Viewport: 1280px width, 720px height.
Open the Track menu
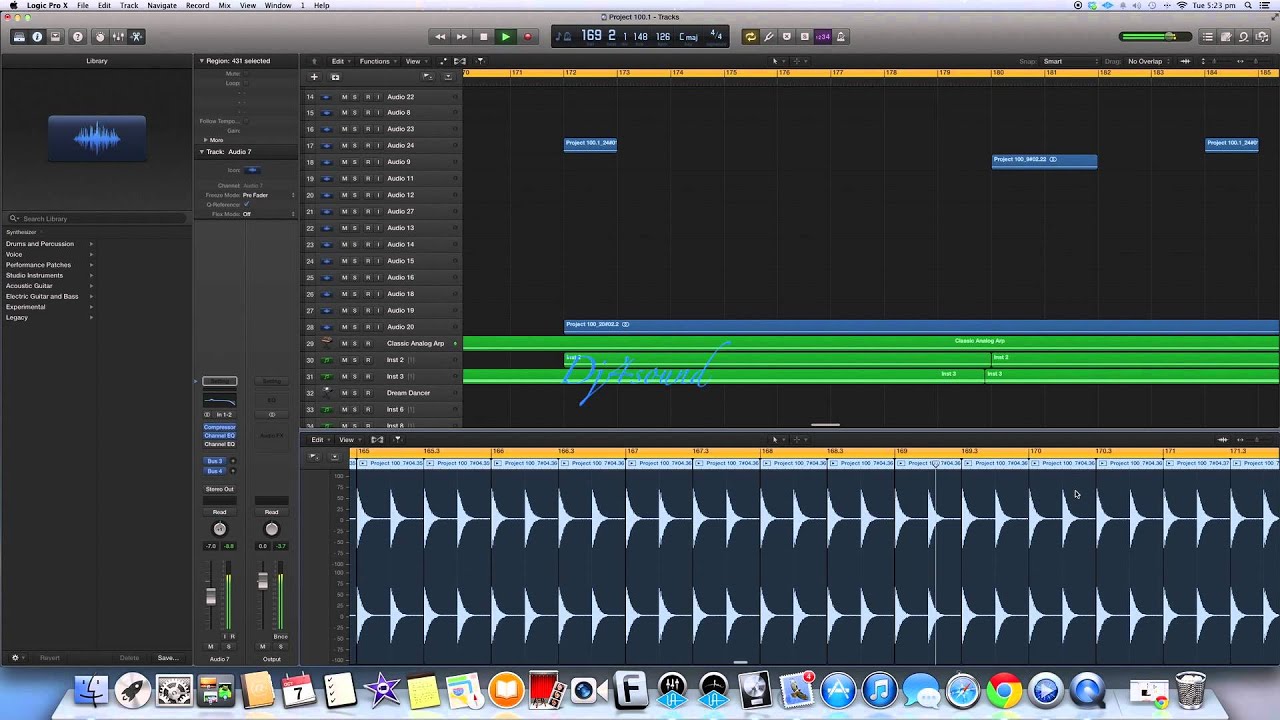point(129,5)
